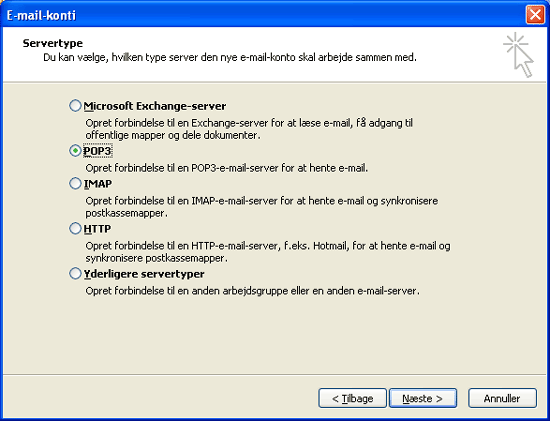Click the bold Yderligere servertyper label text
Image resolution: width=550 pixels, height=421 pixels.
tap(144, 274)
